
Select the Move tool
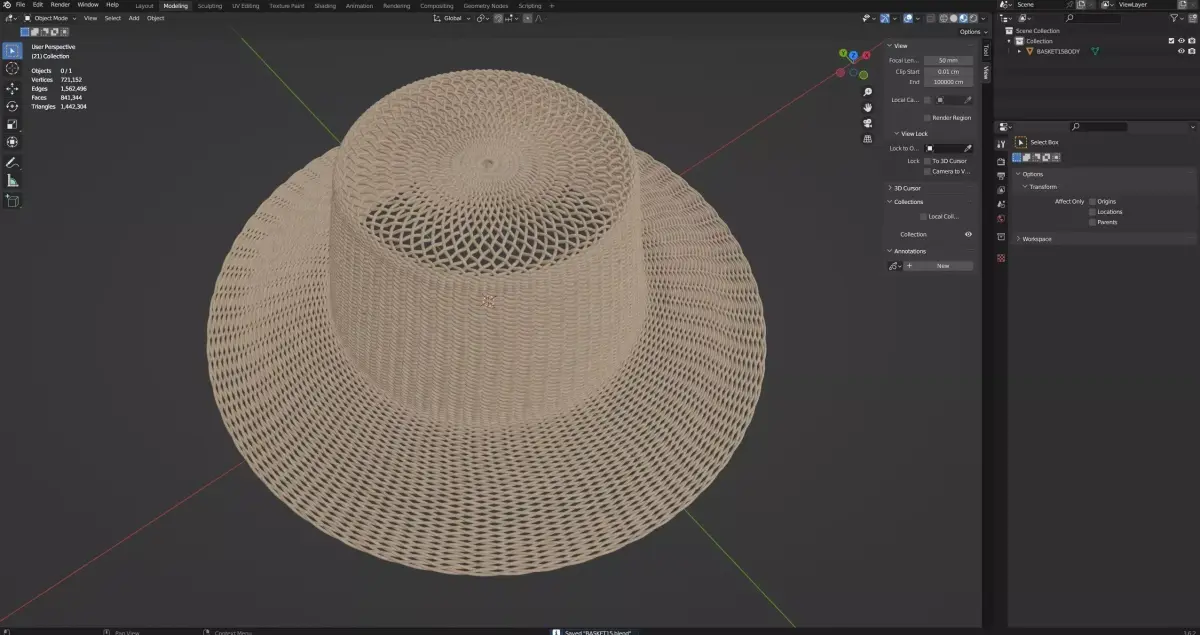click(12, 89)
